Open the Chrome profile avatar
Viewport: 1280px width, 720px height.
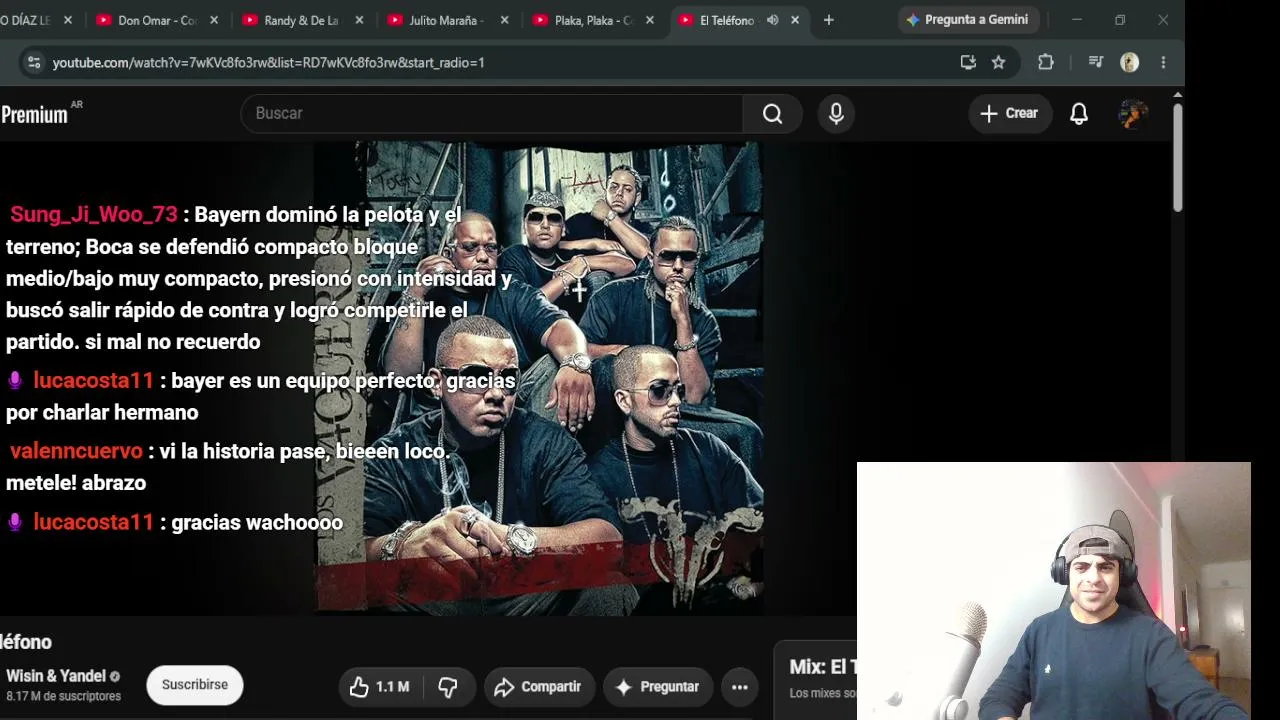[1130, 62]
